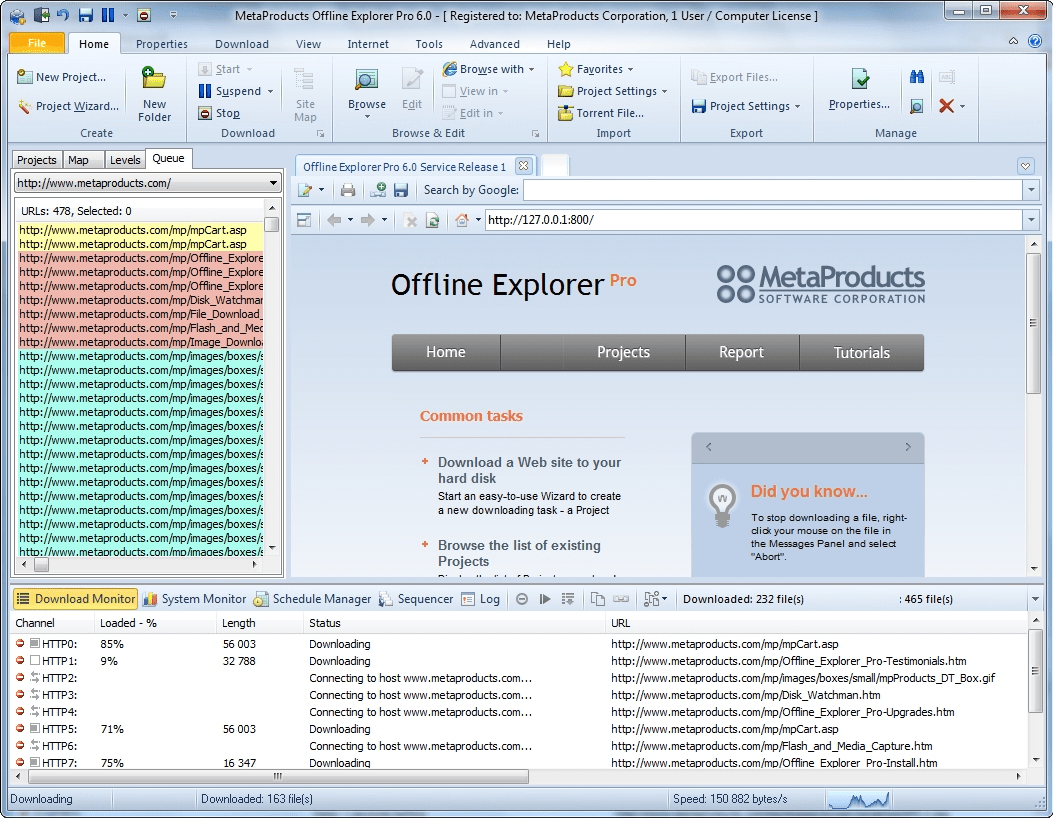Toggle the System Monitor view
Screen dimensions: 1053x818
[x=194, y=599]
